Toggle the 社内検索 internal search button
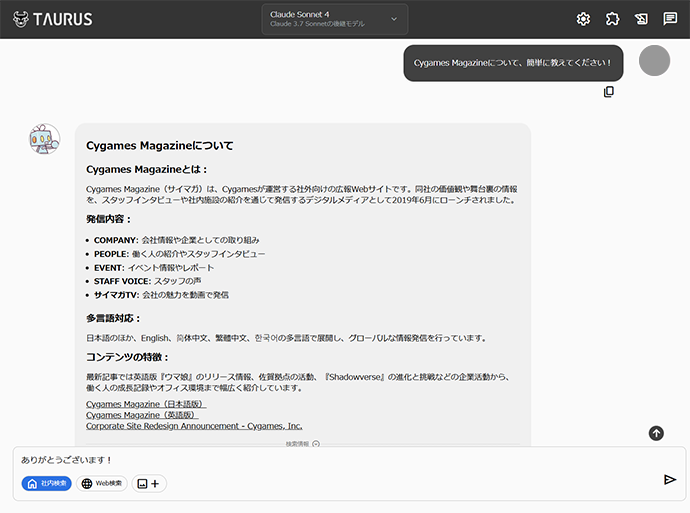 tap(47, 484)
